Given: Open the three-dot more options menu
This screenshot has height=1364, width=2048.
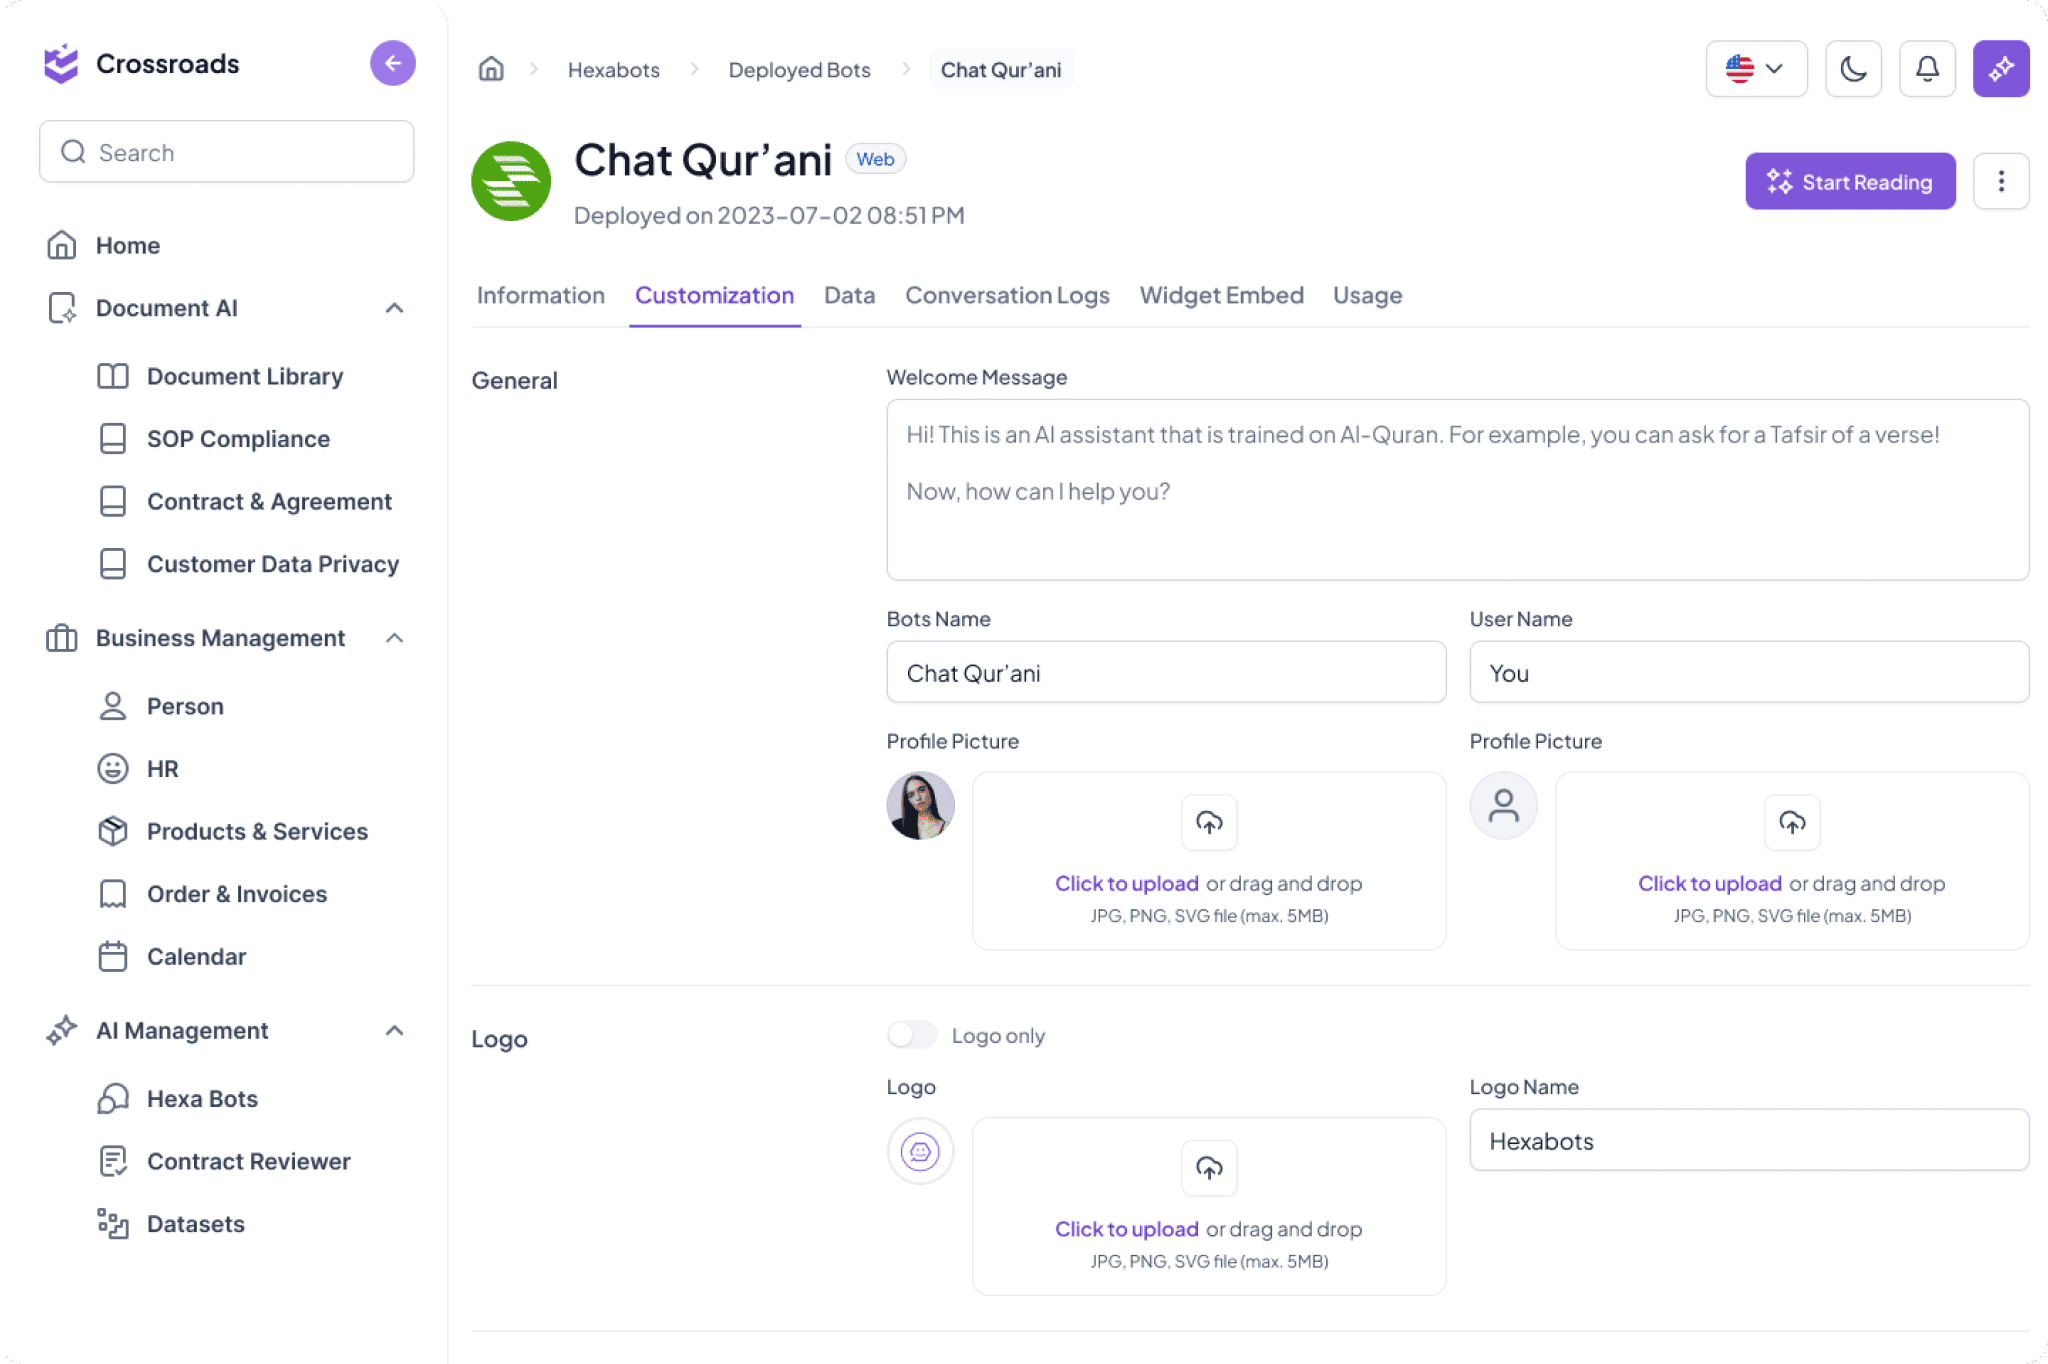Looking at the screenshot, I should (x=2000, y=181).
